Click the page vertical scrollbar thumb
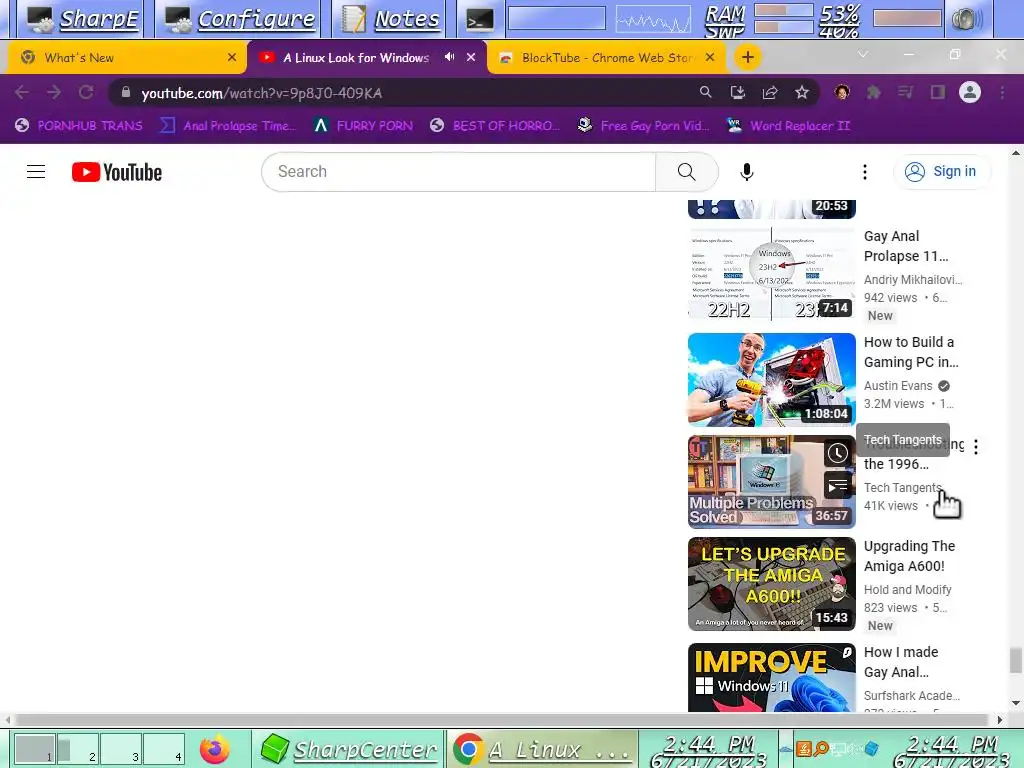The width and height of the screenshot is (1024, 768). click(1016, 660)
